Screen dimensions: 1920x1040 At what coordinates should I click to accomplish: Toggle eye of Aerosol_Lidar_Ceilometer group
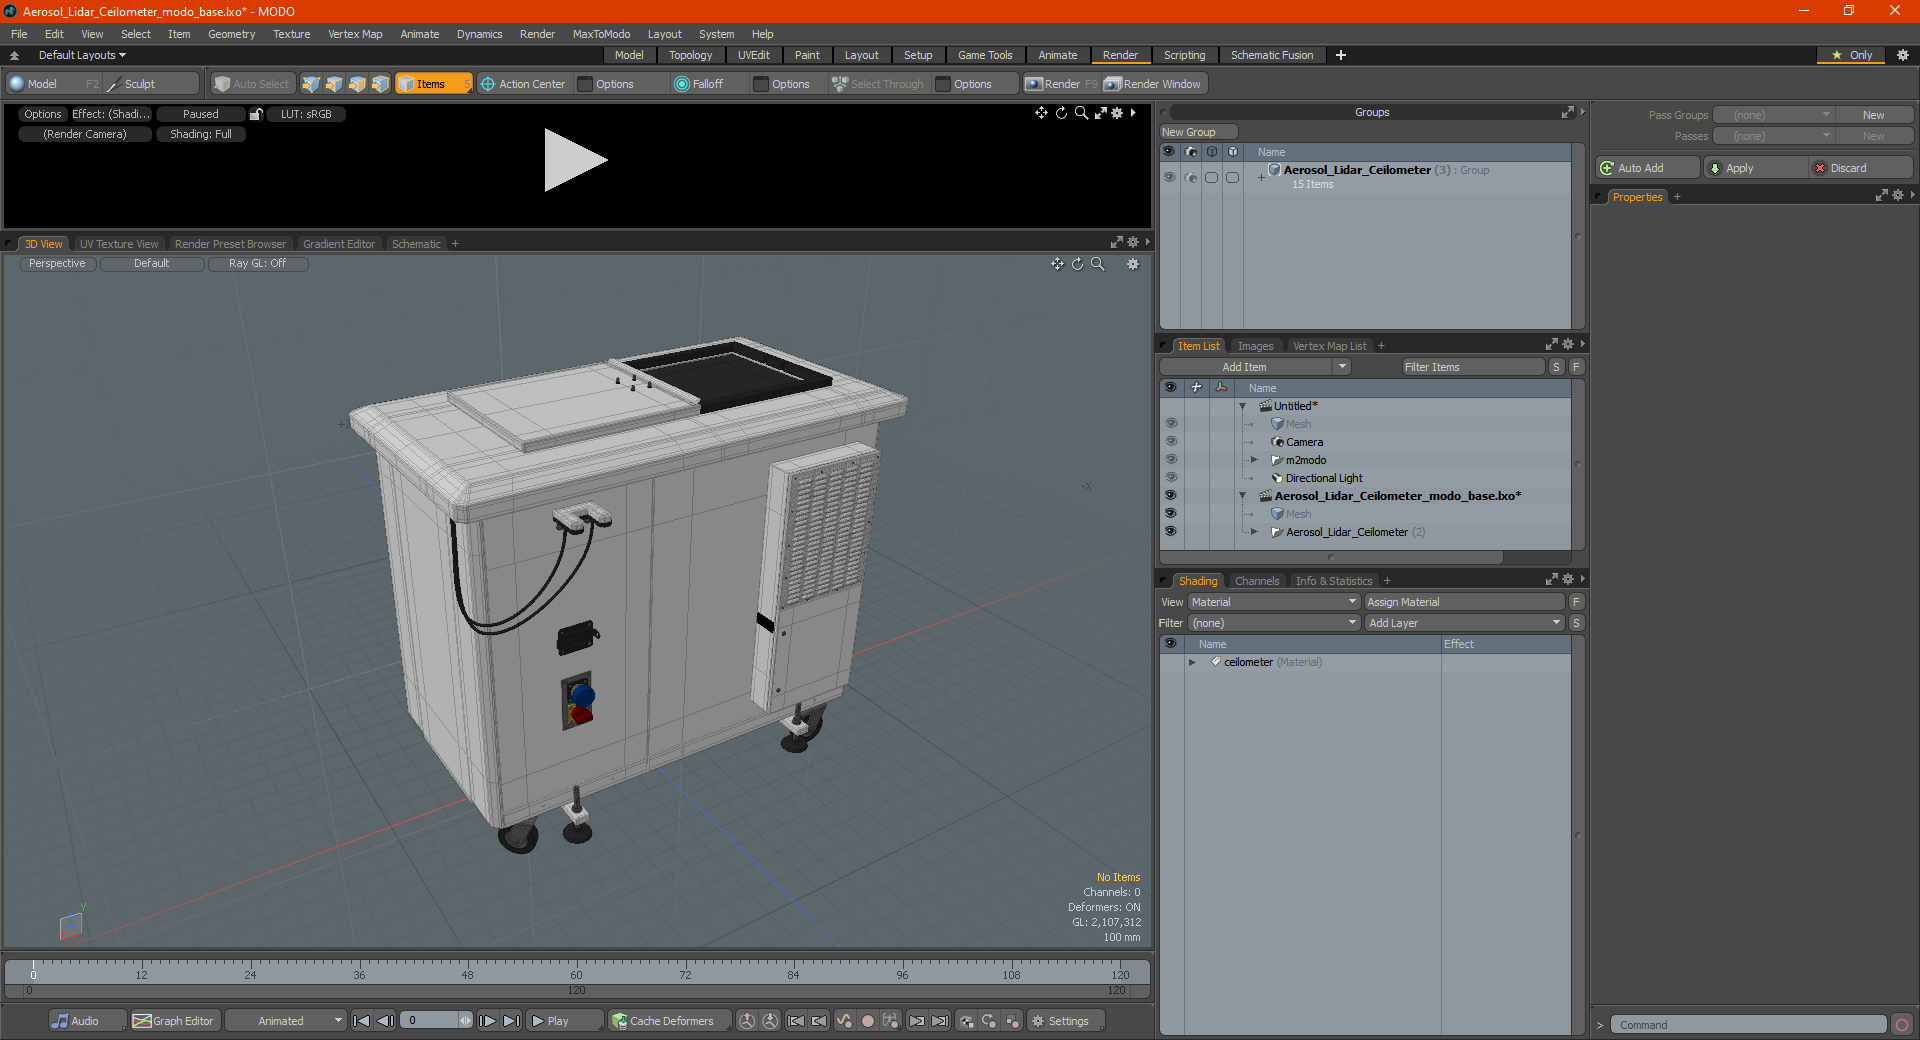coord(1169,177)
